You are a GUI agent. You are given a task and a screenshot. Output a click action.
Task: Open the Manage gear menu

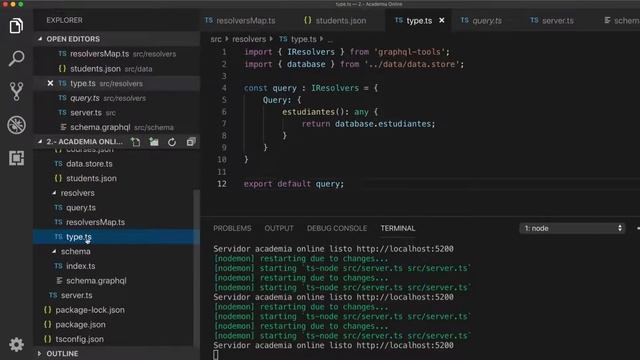[16, 344]
